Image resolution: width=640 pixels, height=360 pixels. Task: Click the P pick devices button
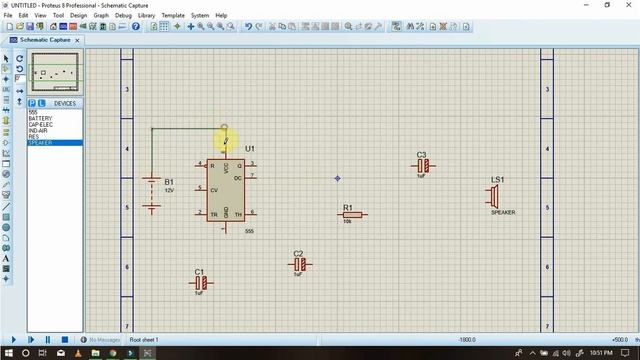pos(32,103)
